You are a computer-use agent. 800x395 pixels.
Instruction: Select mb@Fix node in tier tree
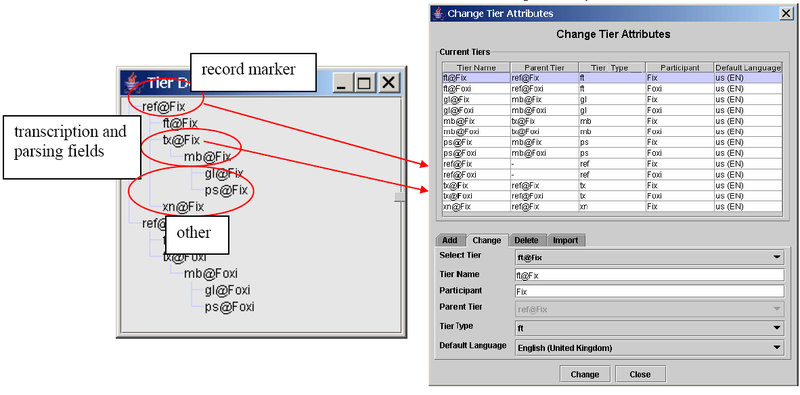tap(207, 157)
